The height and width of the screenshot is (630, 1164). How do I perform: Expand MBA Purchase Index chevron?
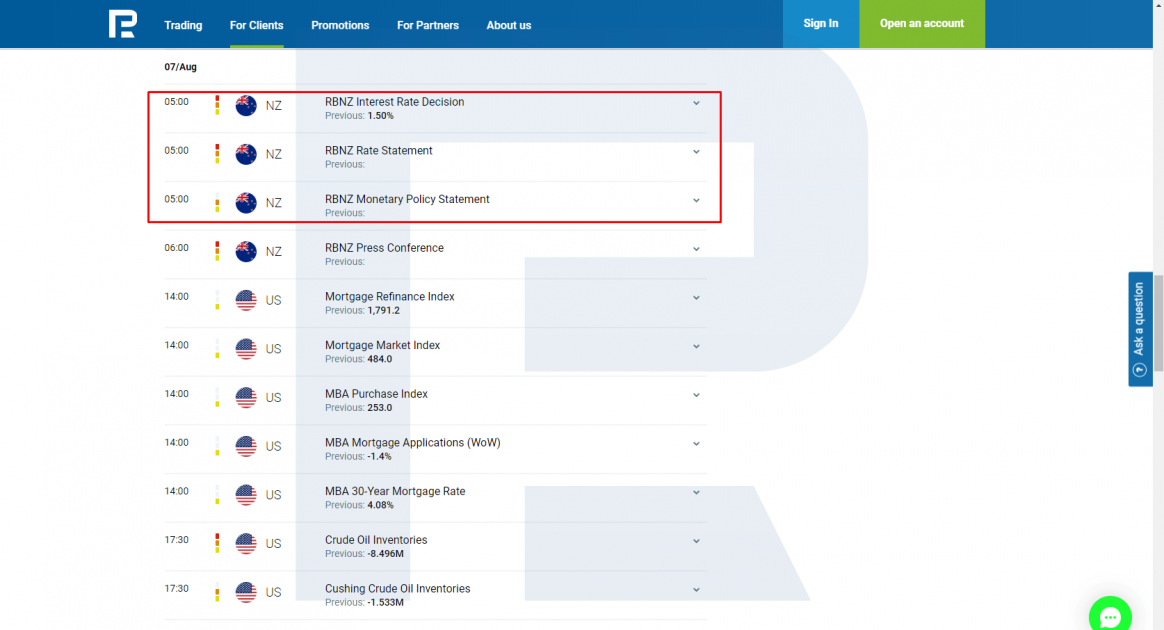(x=696, y=395)
